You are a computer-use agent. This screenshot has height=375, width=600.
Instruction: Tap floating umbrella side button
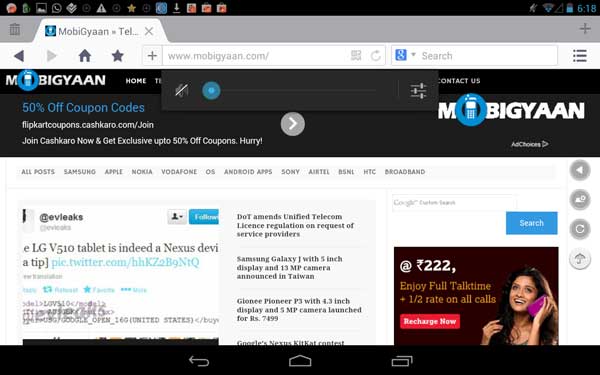[x=580, y=259]
